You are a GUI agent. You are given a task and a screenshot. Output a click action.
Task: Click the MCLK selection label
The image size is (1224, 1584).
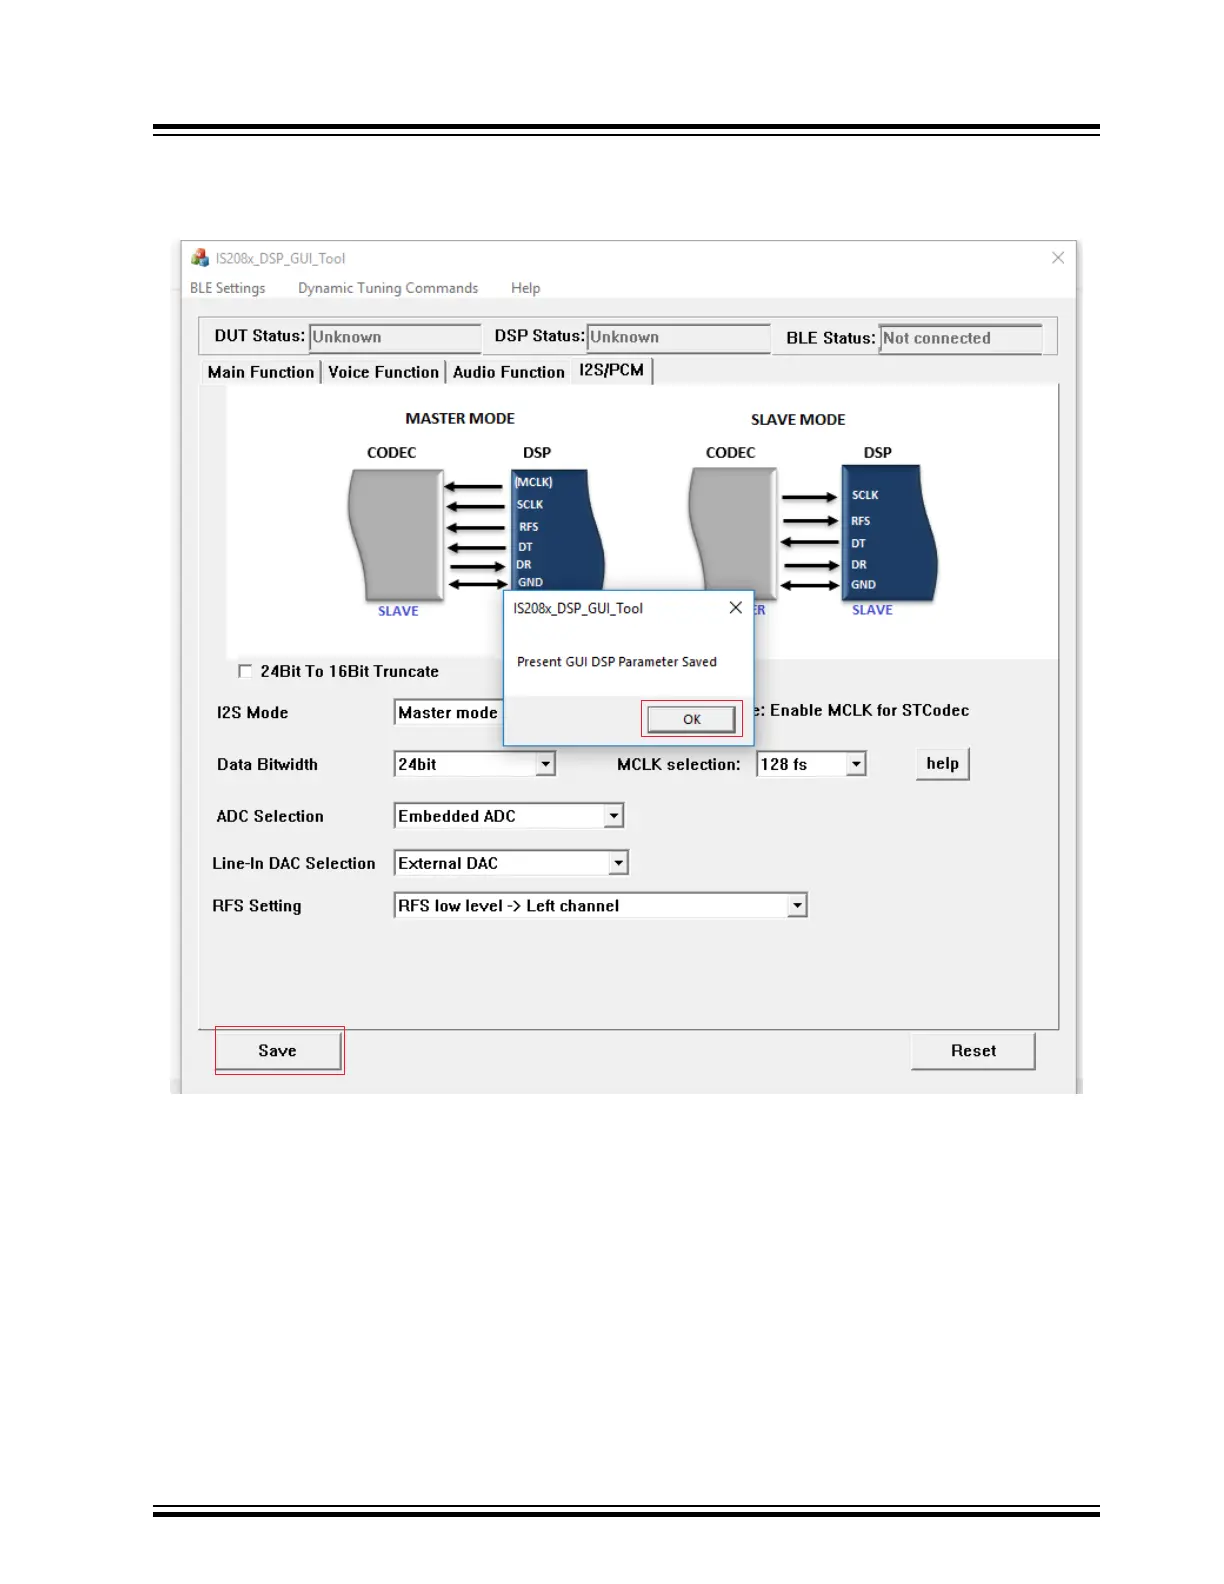click(x=678, y=764)
